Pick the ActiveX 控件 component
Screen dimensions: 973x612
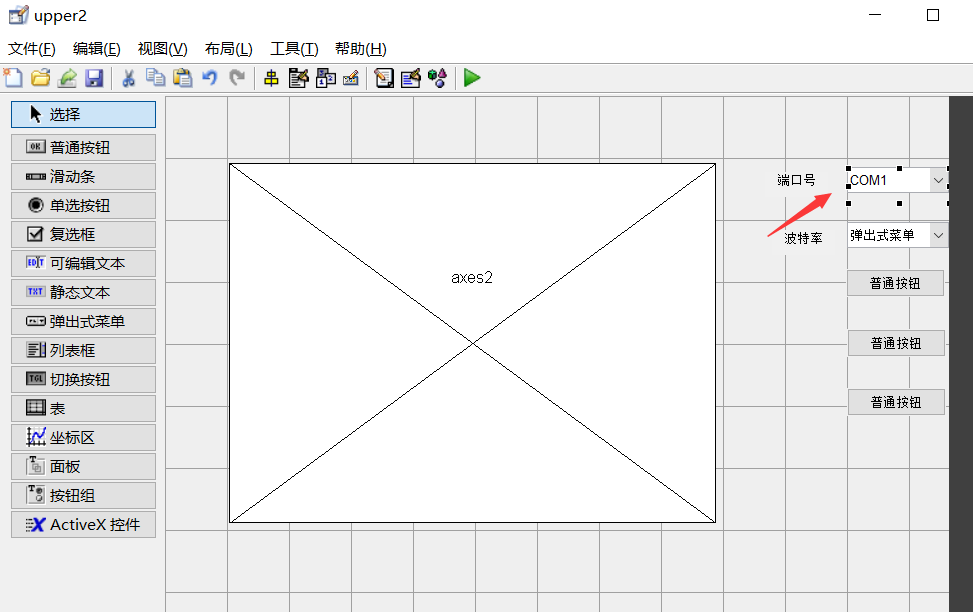click(83, 524)
